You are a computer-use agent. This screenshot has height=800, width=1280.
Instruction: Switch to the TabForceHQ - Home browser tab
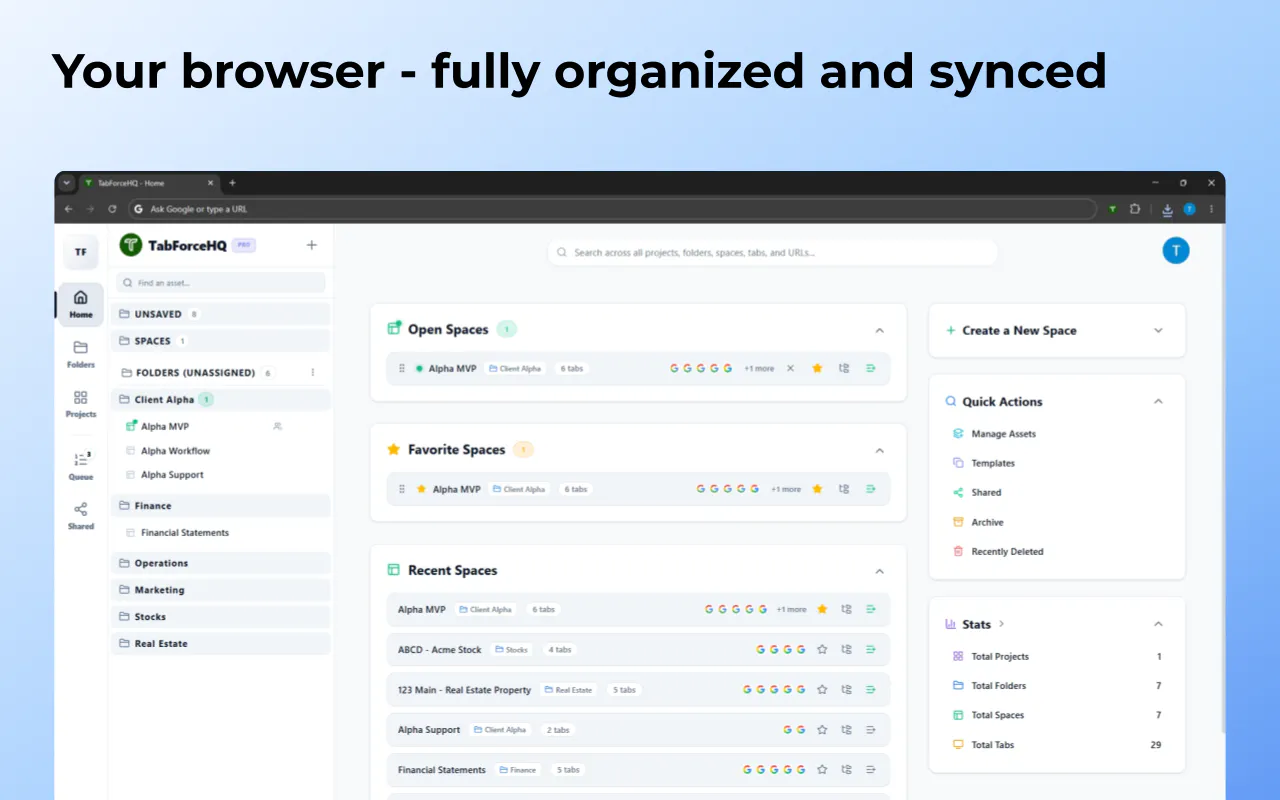click(148, 183)
